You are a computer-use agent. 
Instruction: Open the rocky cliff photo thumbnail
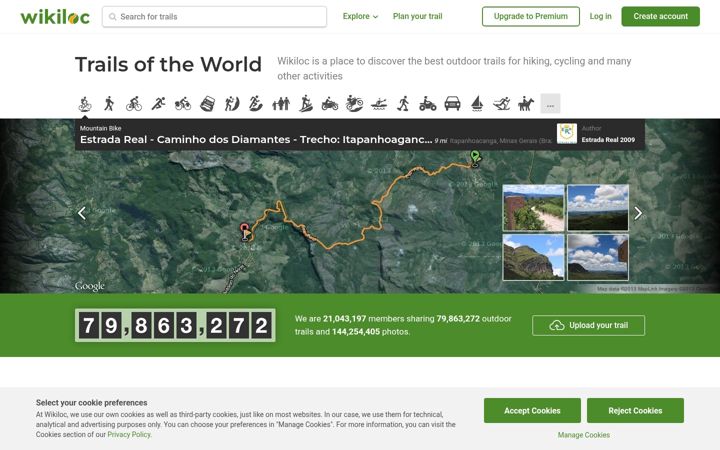coord(534,257)
